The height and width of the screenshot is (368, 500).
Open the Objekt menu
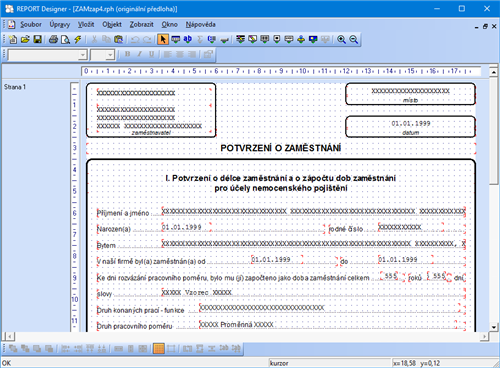(x=112, y=24)
